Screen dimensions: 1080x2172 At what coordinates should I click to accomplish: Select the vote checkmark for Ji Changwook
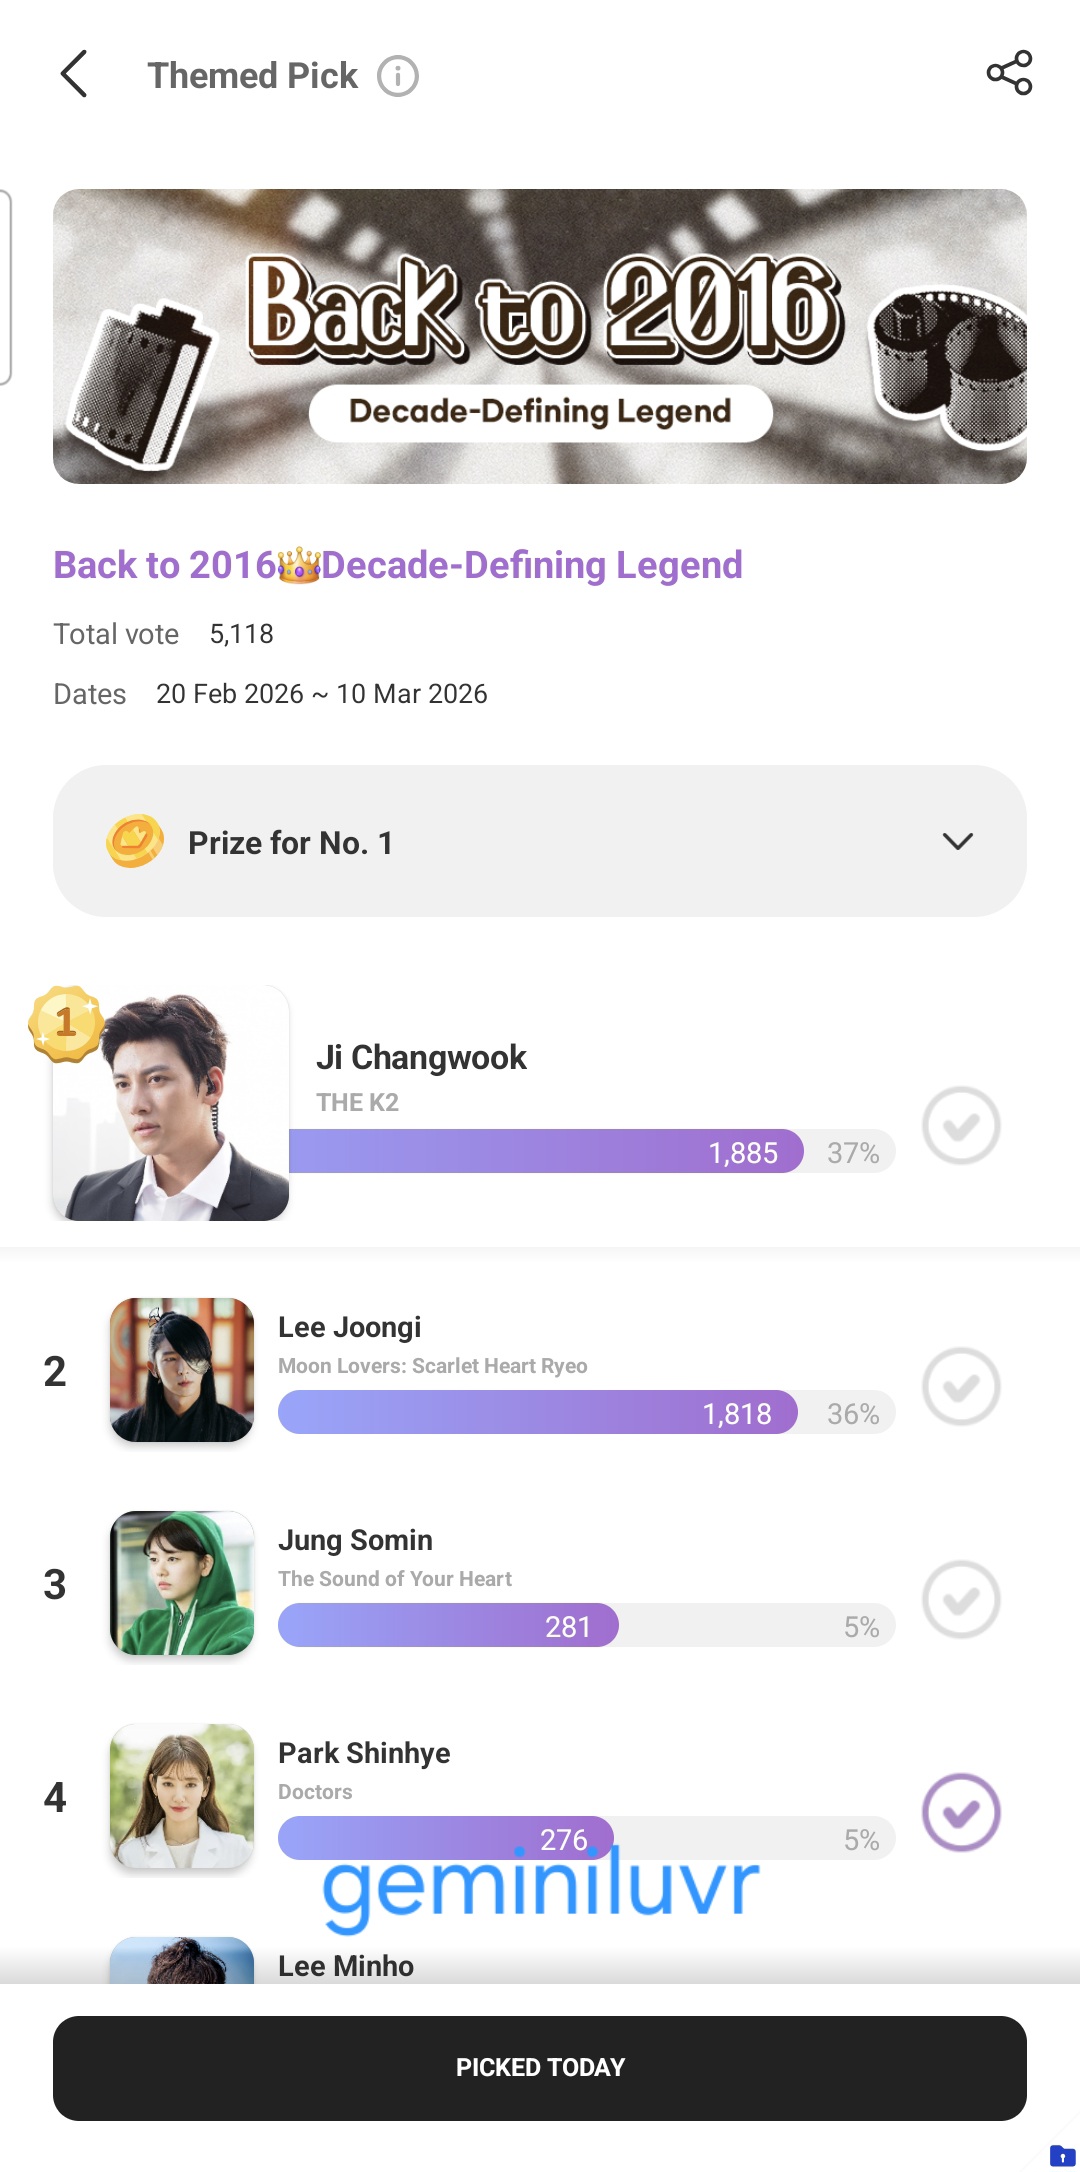coord(961,1126)
